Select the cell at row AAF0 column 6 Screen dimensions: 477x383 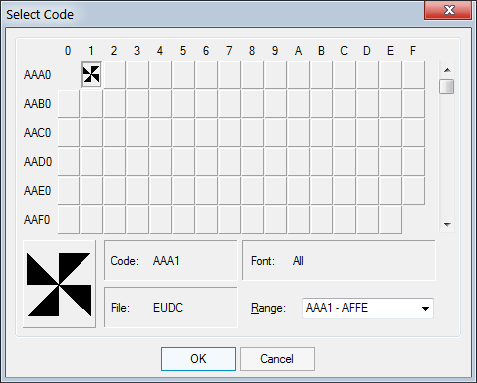[x=206, y=219]
